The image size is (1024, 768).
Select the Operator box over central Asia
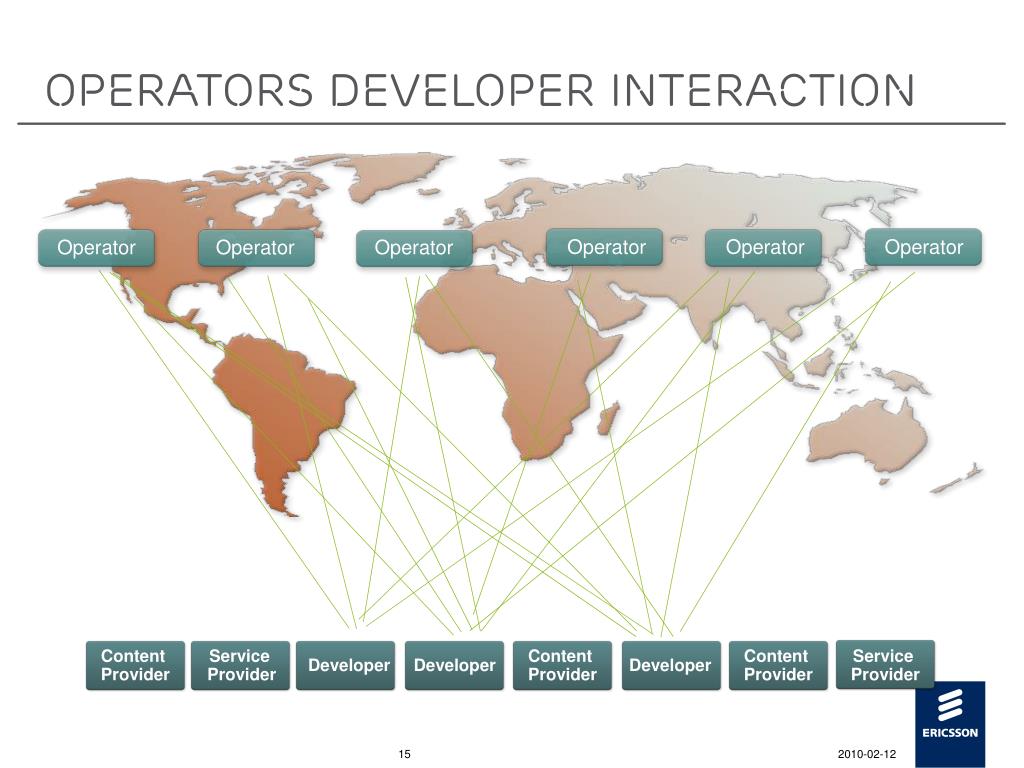[763, 248]
